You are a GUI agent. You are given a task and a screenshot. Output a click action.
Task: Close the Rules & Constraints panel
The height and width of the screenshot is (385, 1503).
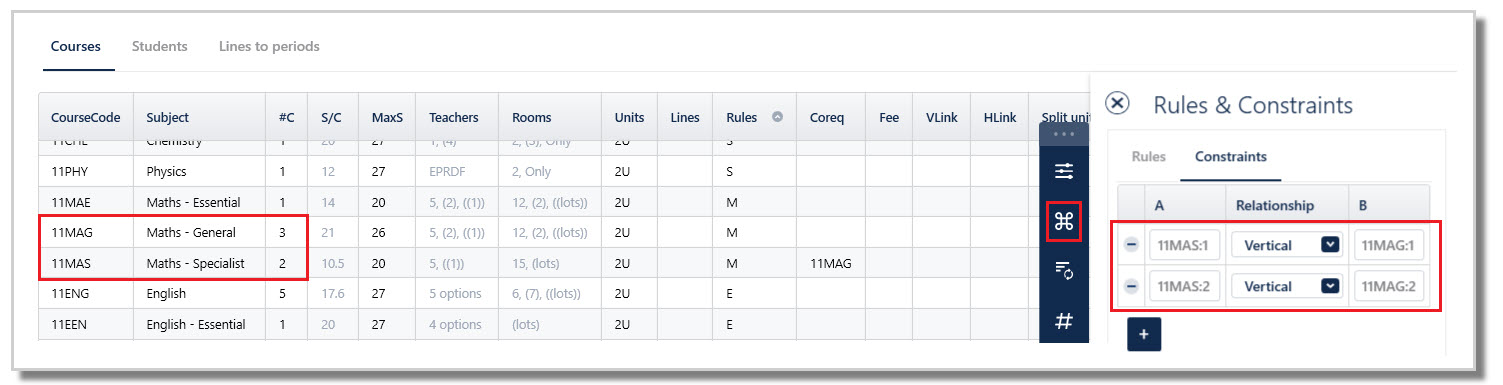click(1118, 104)
